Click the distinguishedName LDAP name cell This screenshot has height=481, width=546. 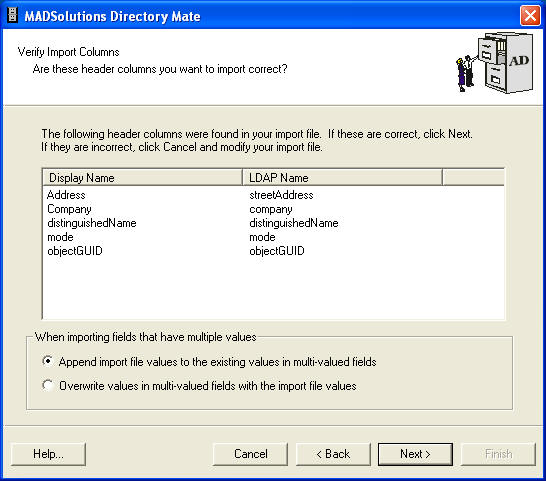tap(294, 223)
